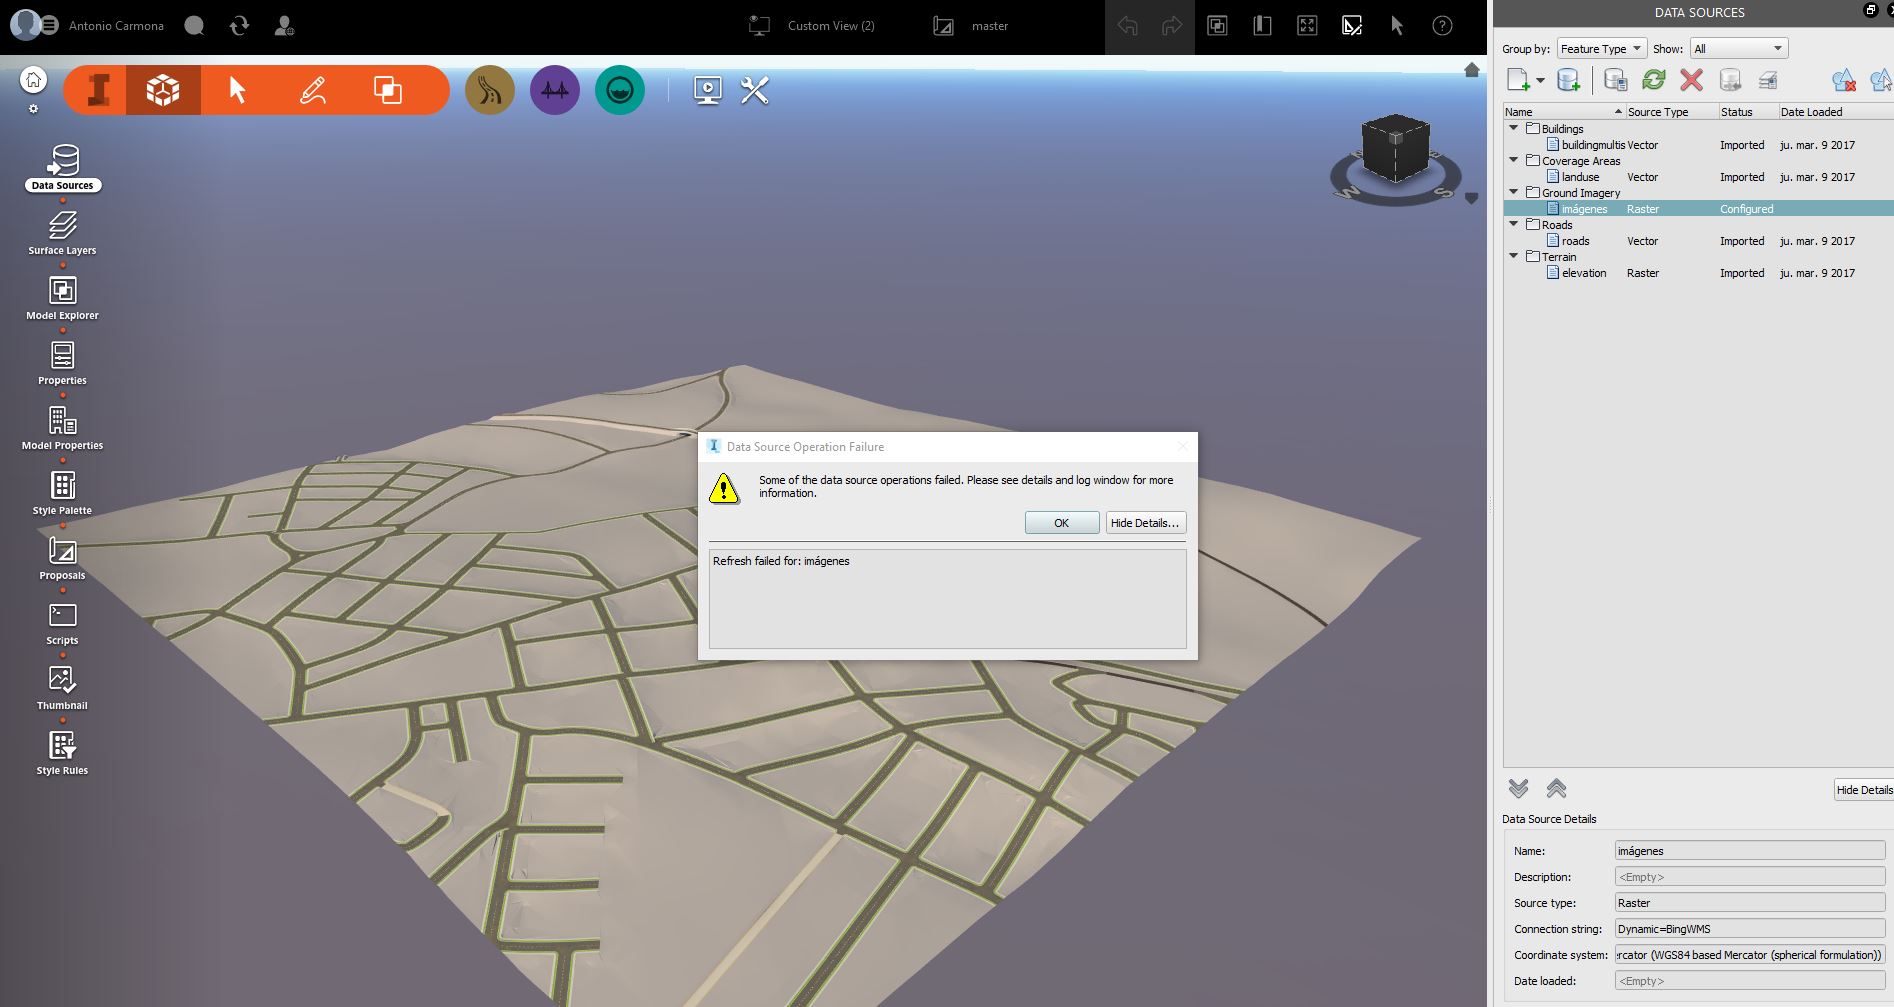
Task: Open Proposals in the left sidebar
Action: coord(62,557)
